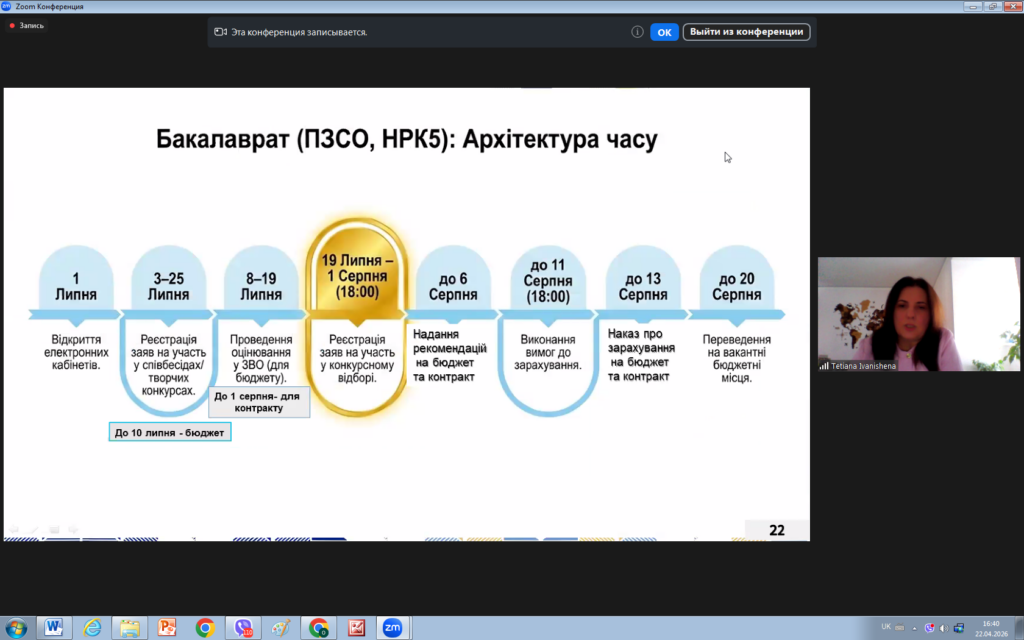Switch to PowerPoint in the taskbar

pos(167,627)
